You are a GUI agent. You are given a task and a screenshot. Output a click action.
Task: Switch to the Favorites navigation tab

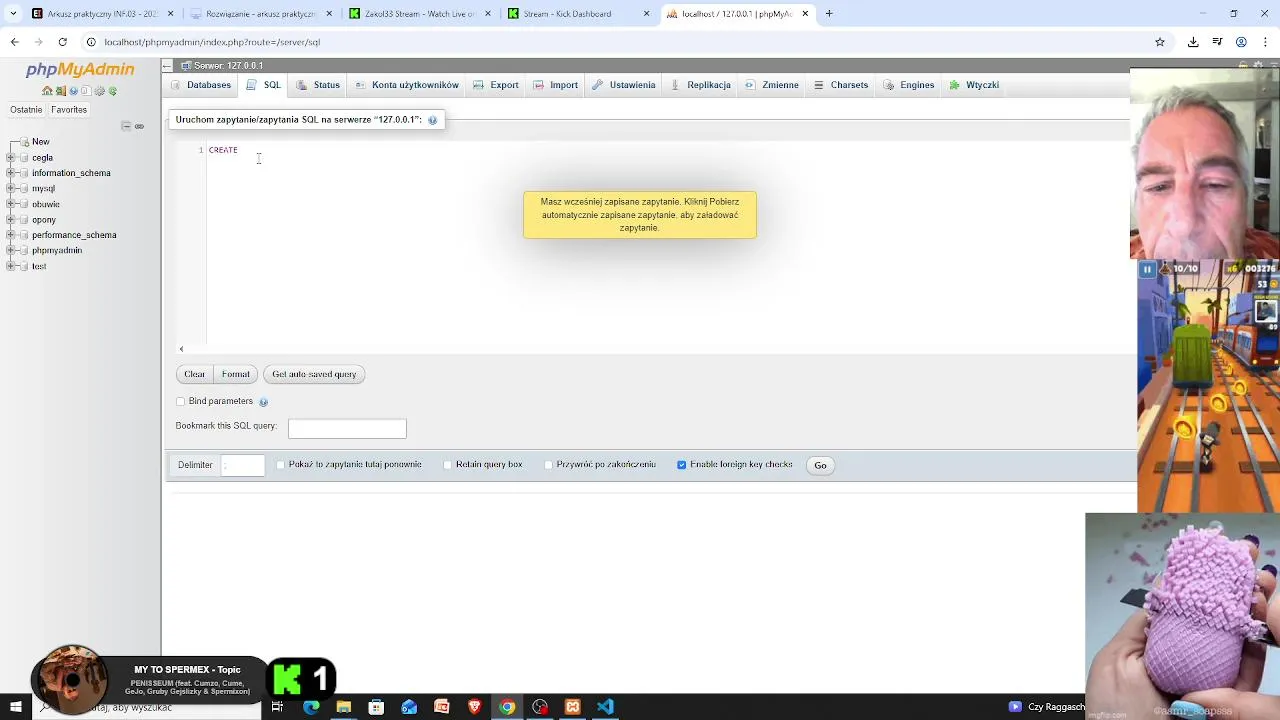tap(69, 110)
